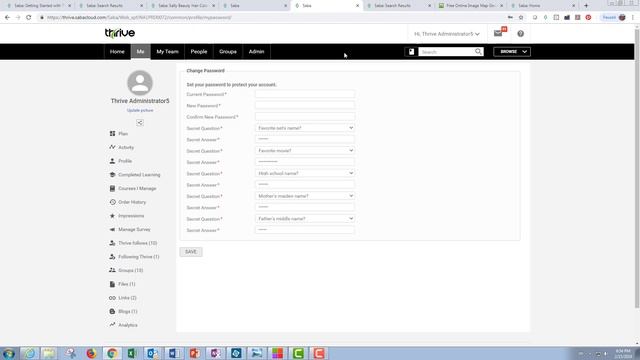640x360 pixels.
Task: Click the Thrive logo
Action: tap(120, 33)
